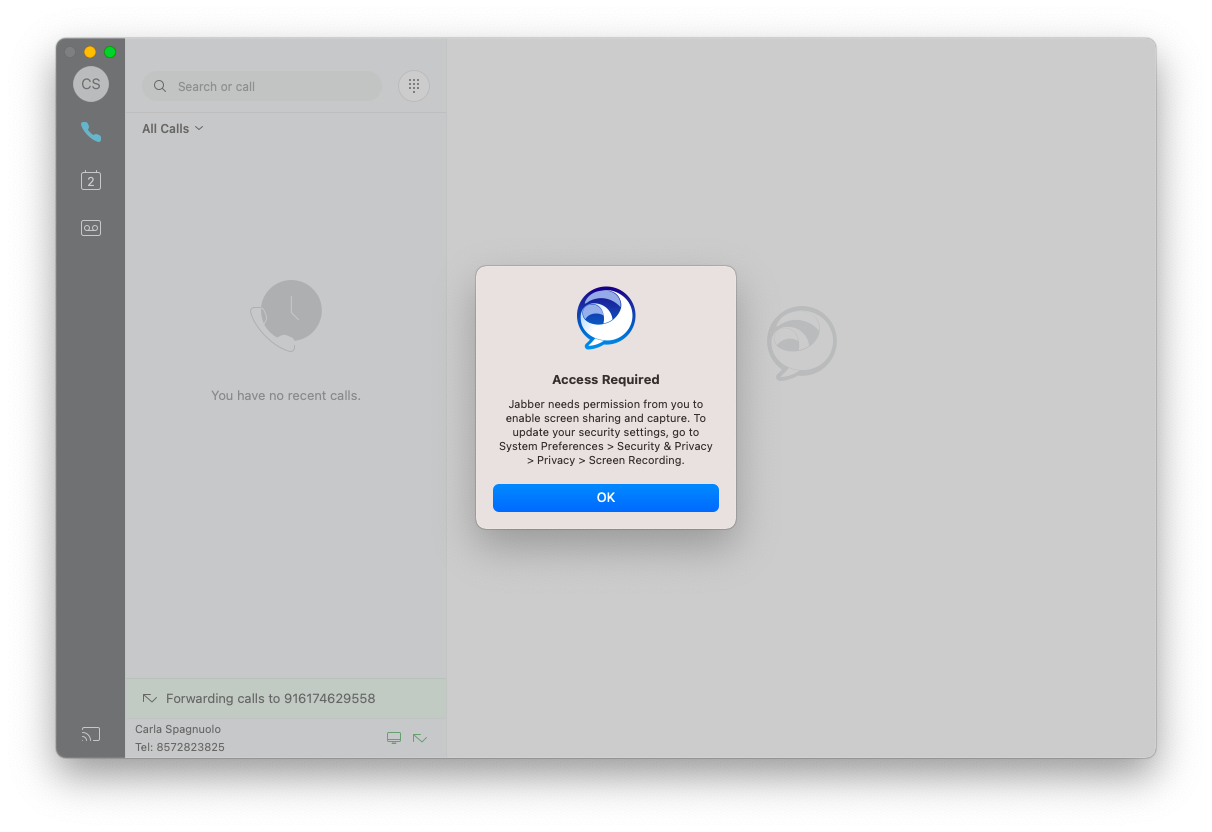
Task: Click the Jabber logo in the dialog
Action: tap(606, 318)
